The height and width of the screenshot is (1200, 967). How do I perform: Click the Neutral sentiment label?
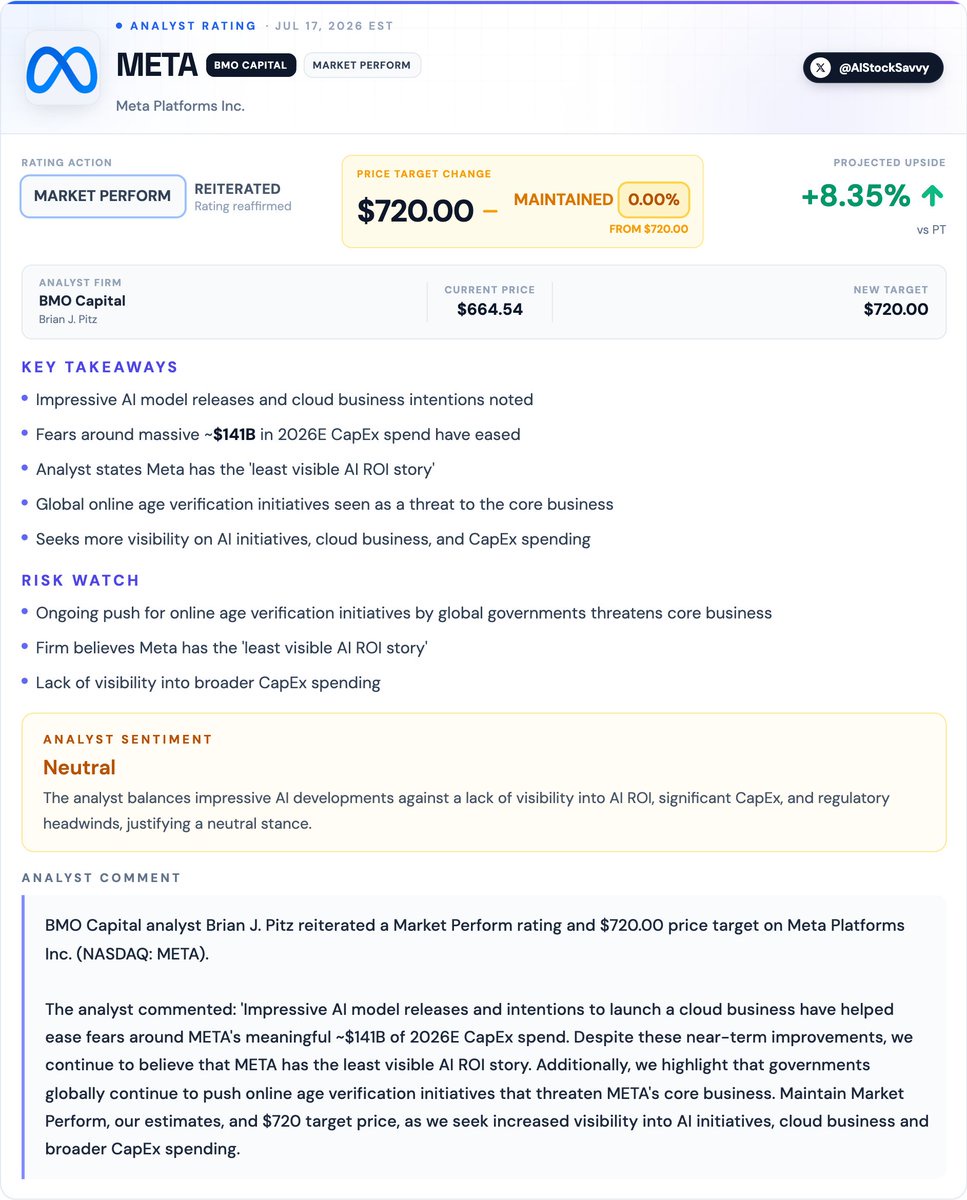tap(79, 767)
